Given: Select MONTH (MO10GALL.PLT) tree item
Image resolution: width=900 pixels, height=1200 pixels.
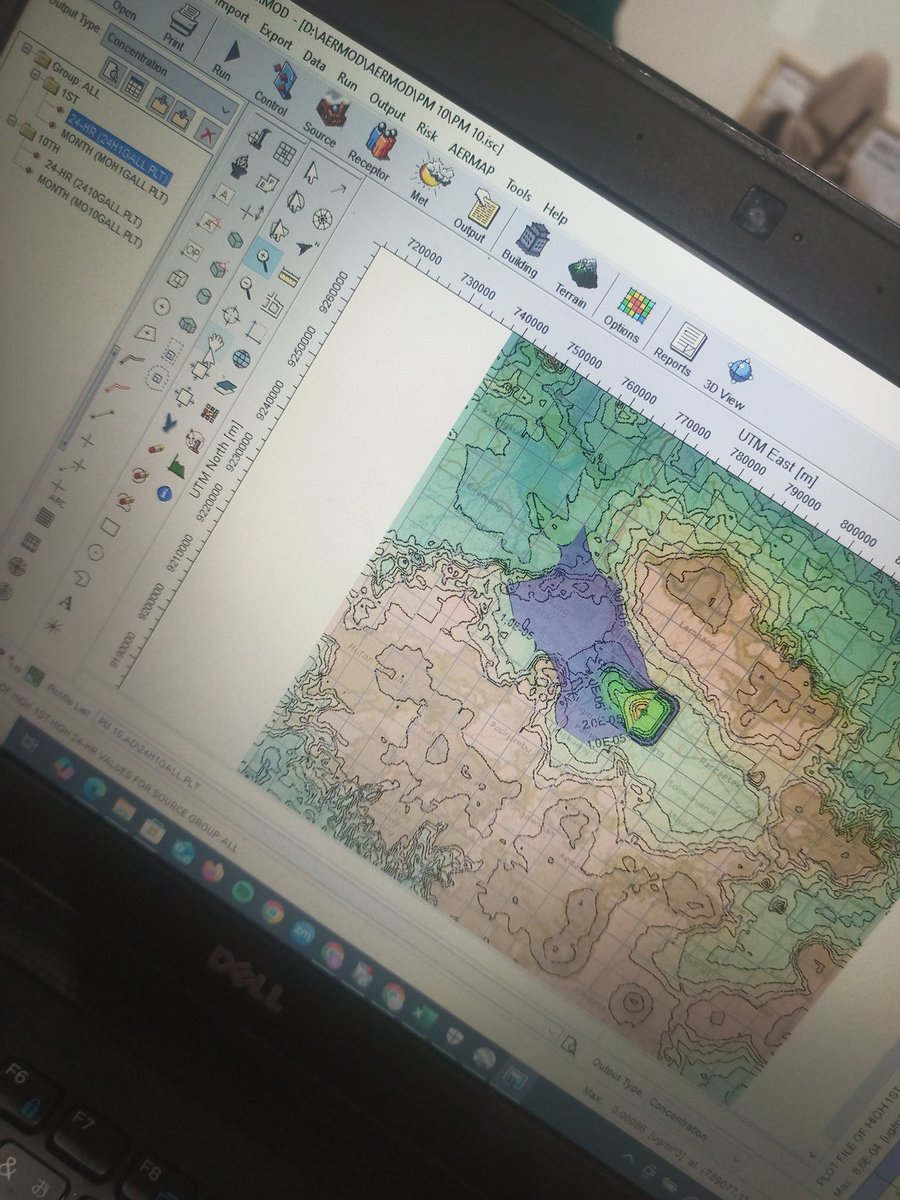Looking at the screenshot, I should click(92, 210).
